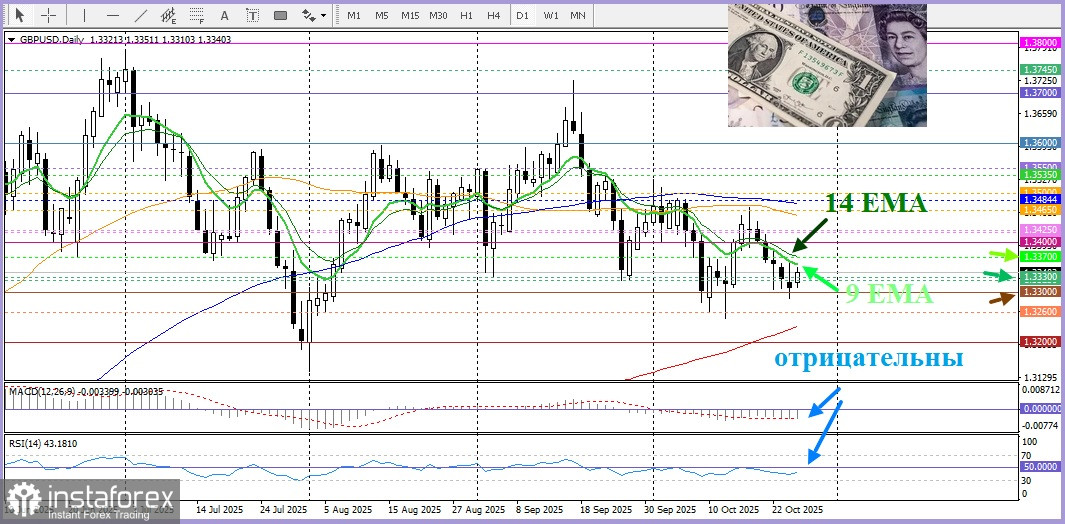The image size is (1065, 524).
Task: Pick the rectangle shape tool
Action: click(281, 15)
